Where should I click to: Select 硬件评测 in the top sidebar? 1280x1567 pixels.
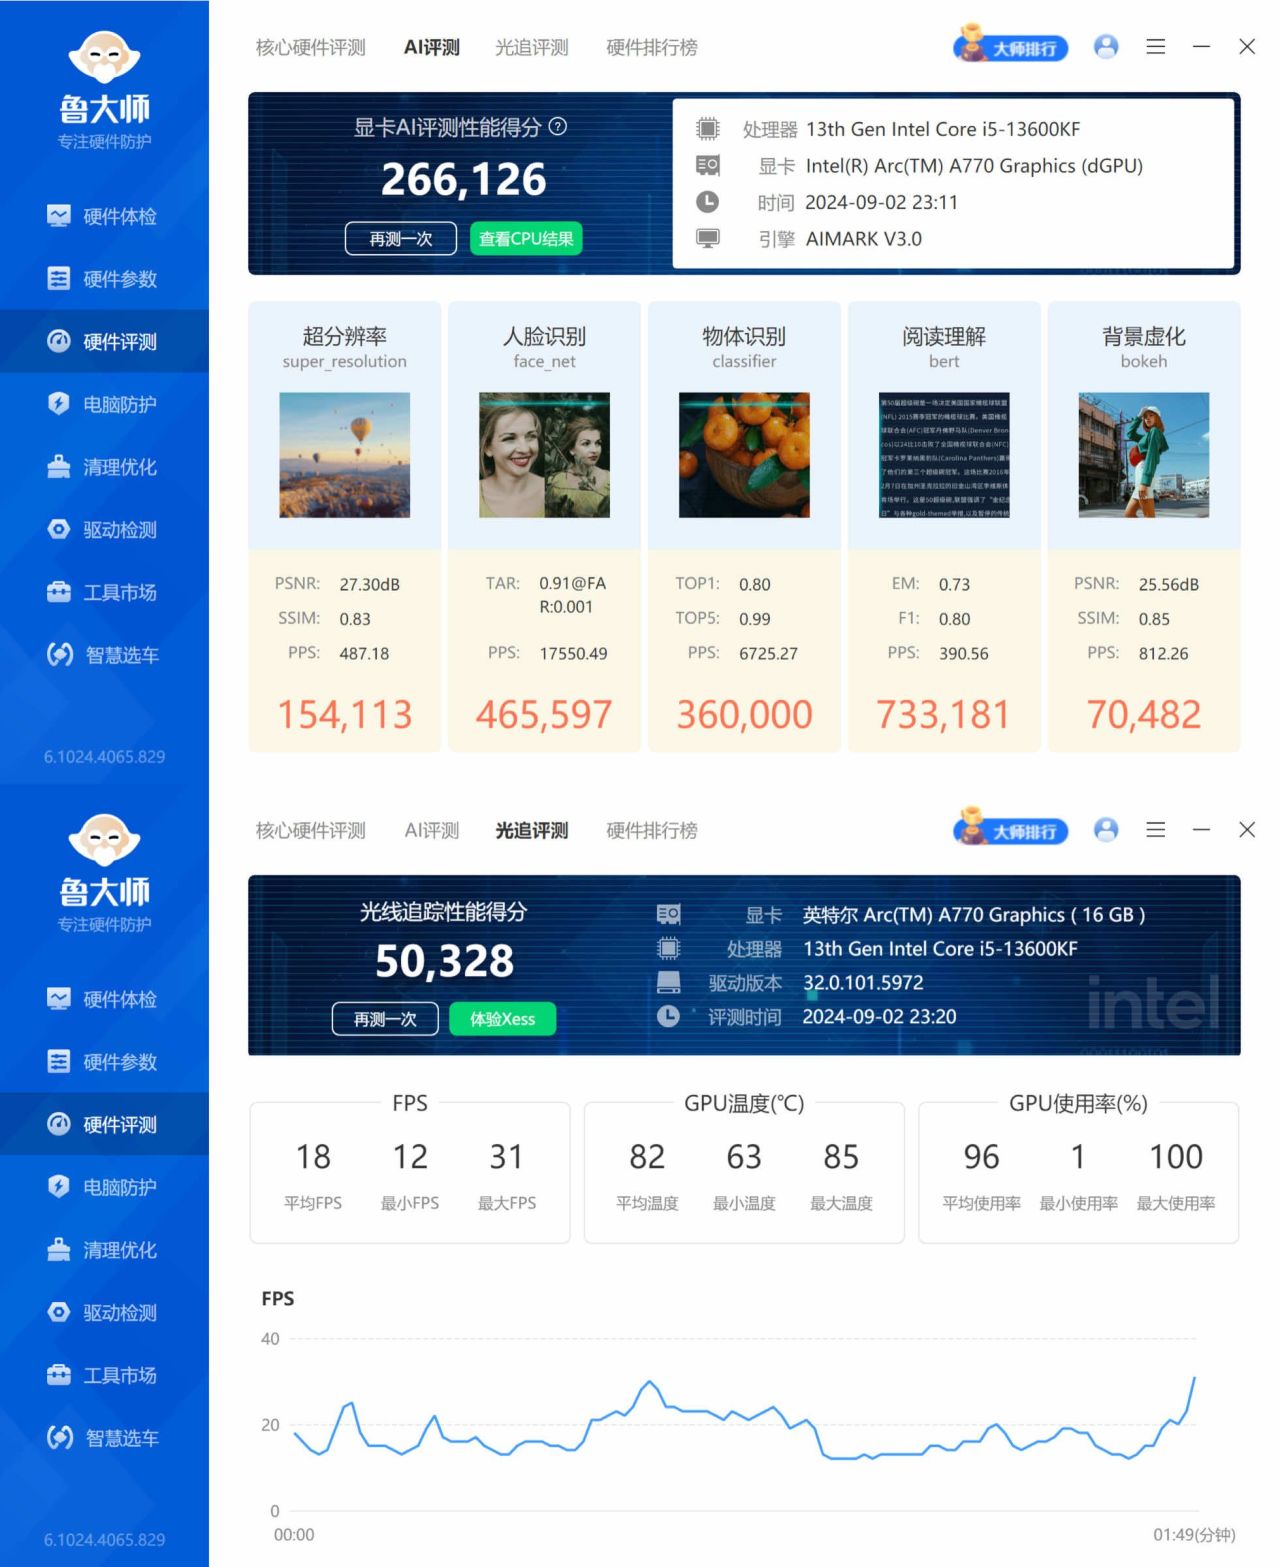(104, 341)
